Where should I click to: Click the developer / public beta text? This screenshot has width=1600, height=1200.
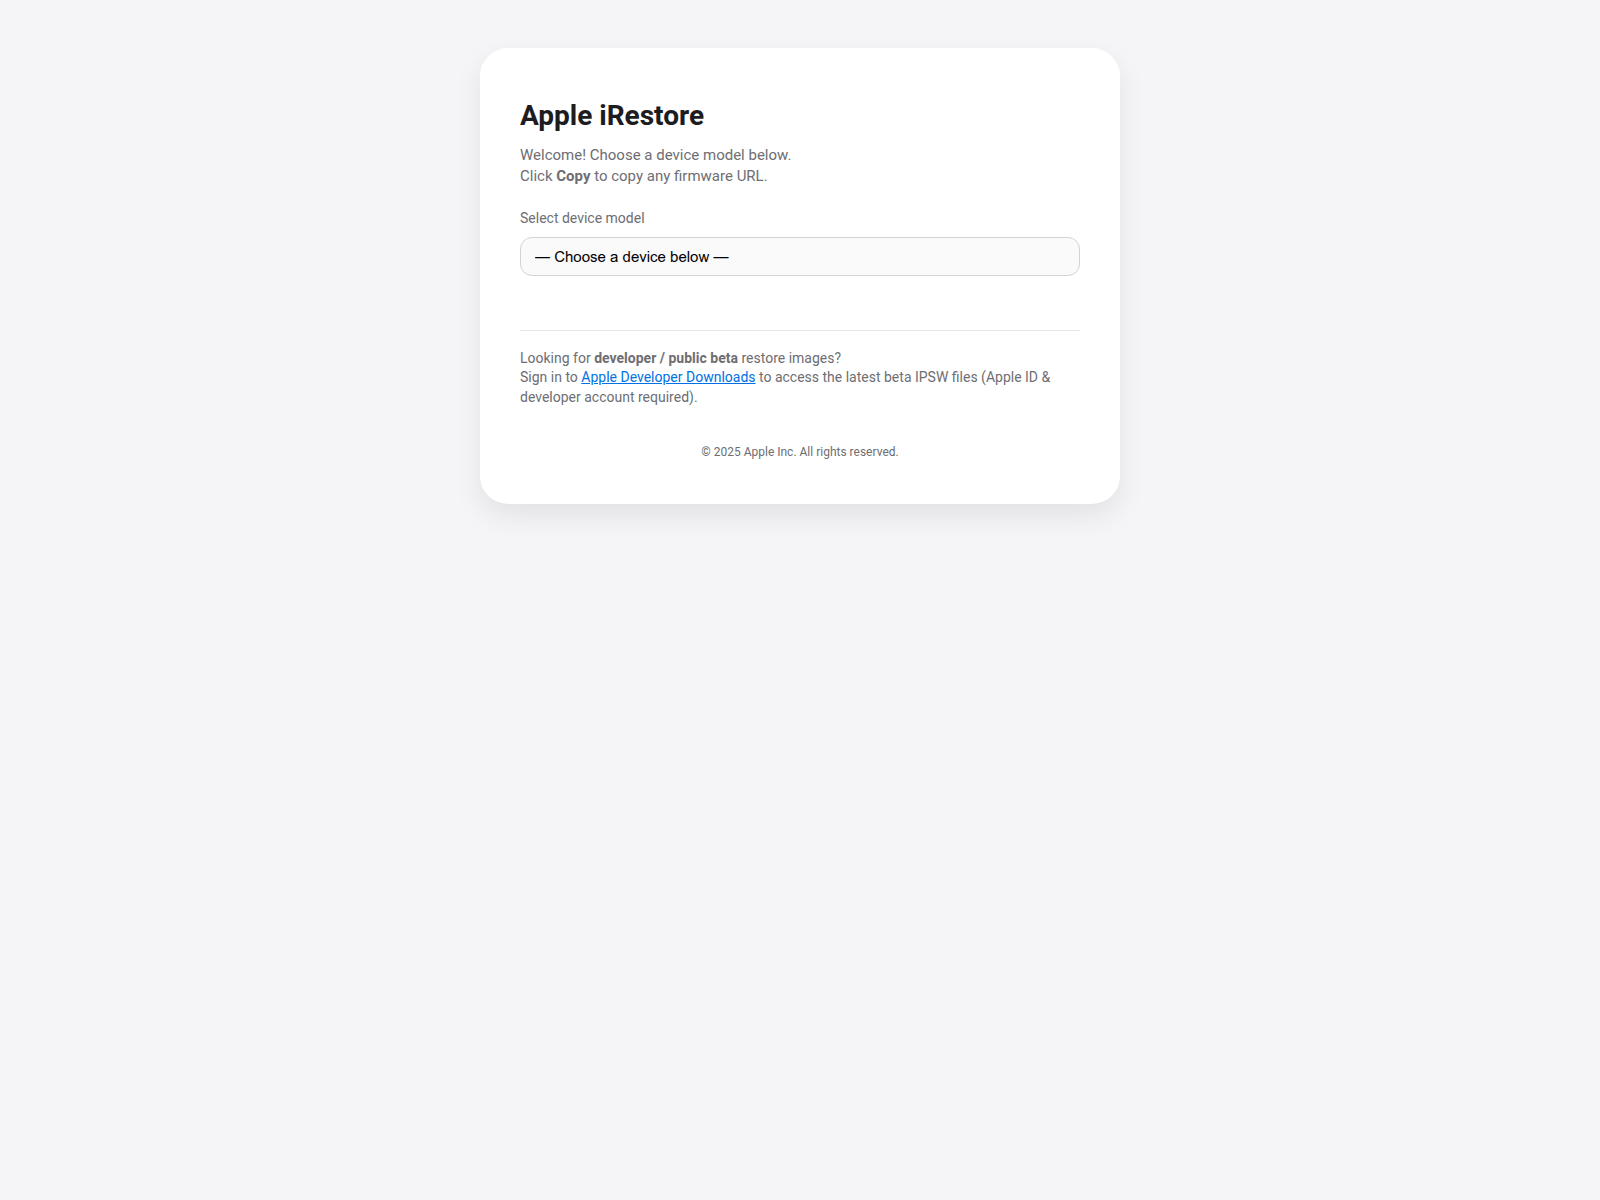point(665,357)
